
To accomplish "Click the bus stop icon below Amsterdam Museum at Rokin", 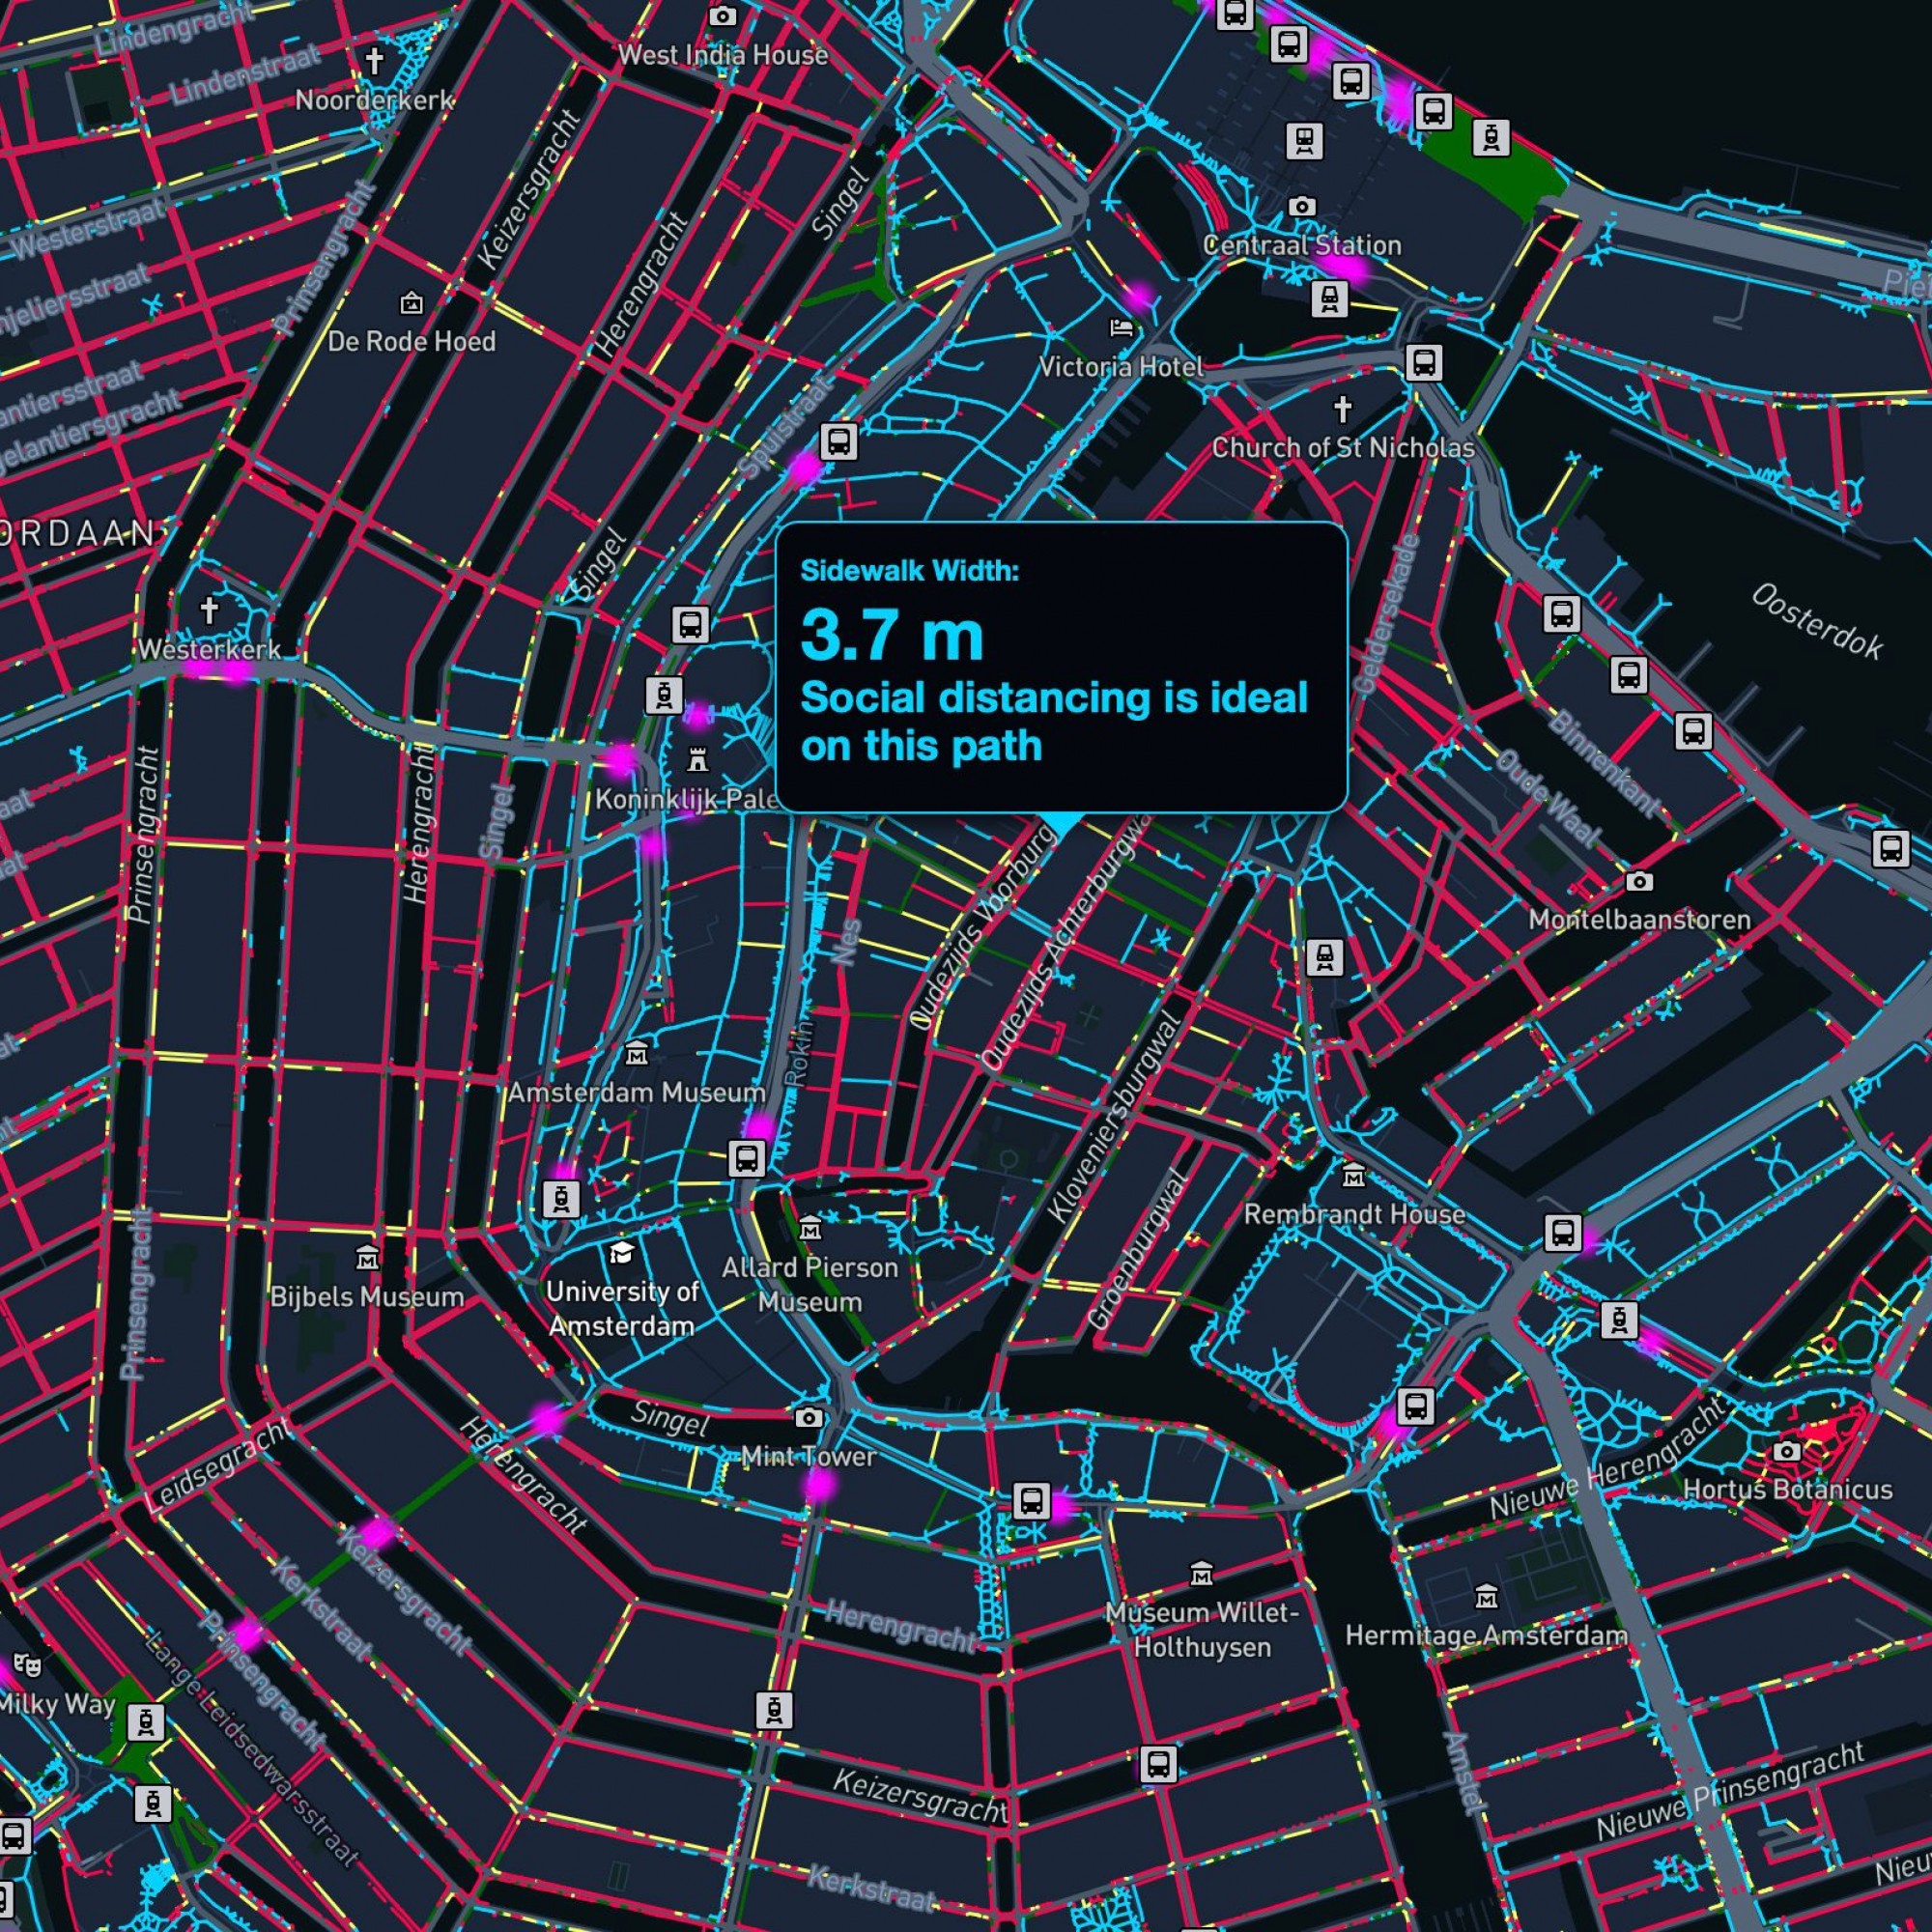I will click(746, 1158).
